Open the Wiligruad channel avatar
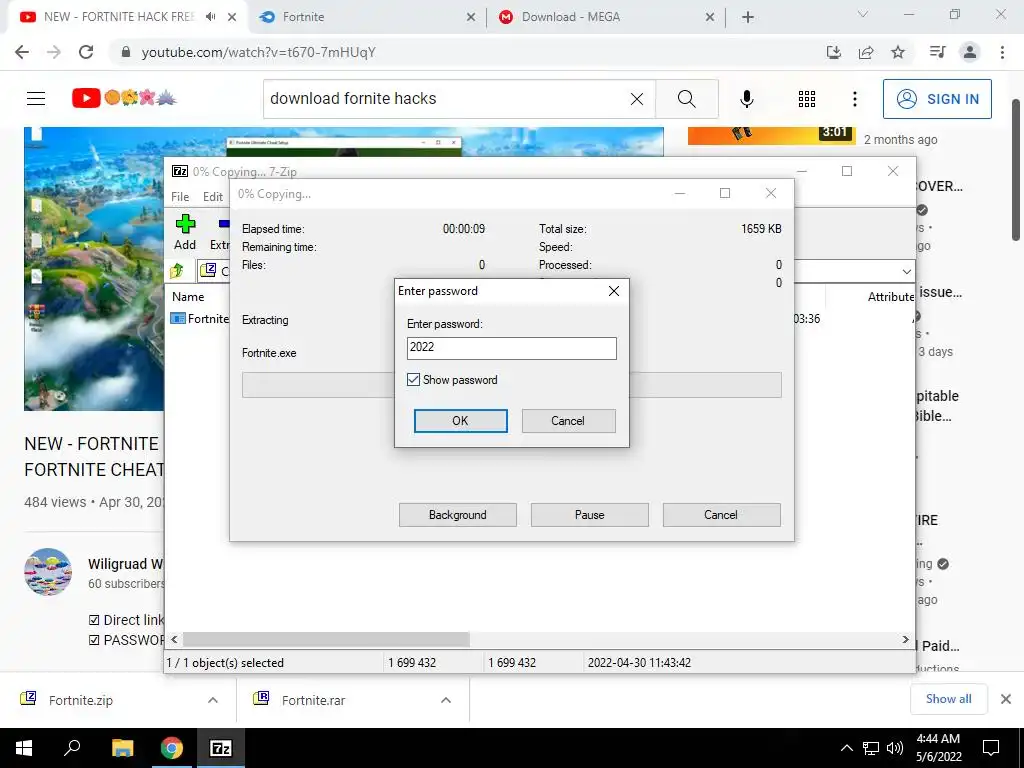 (x=48, y=571)
